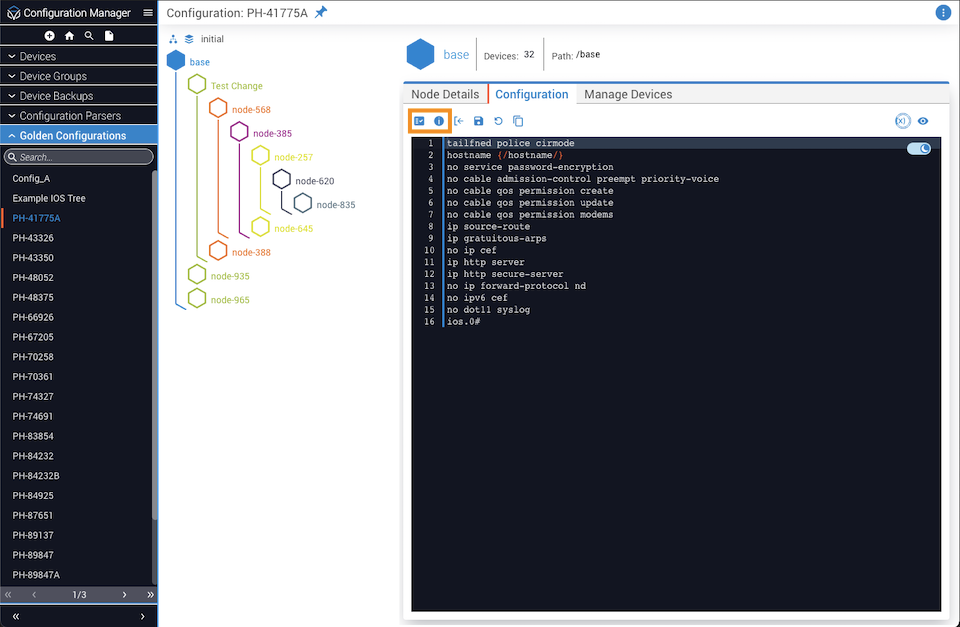Screen dimensions: 960x627
Task: Click the document icon in the sidebar toolbar
Action: 109,36
